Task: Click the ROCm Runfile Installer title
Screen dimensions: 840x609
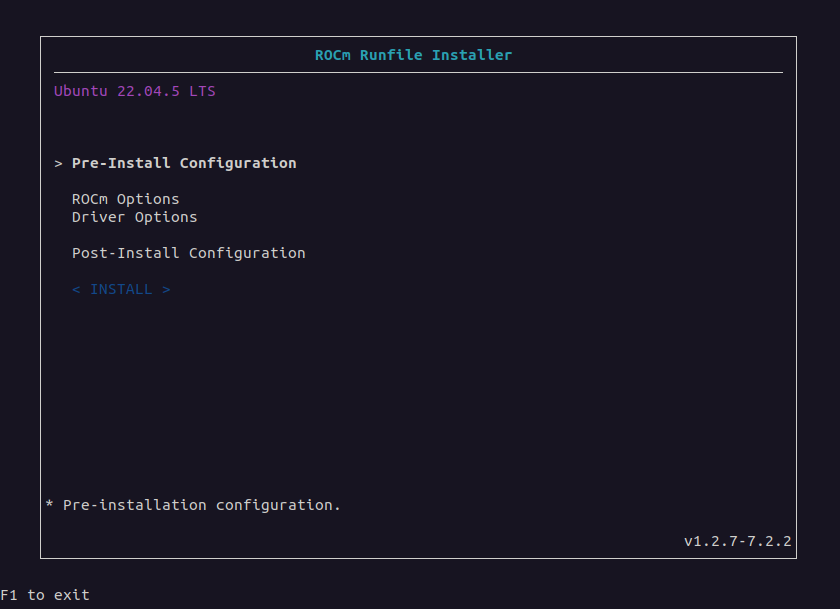Action: [x=413, y=55]
